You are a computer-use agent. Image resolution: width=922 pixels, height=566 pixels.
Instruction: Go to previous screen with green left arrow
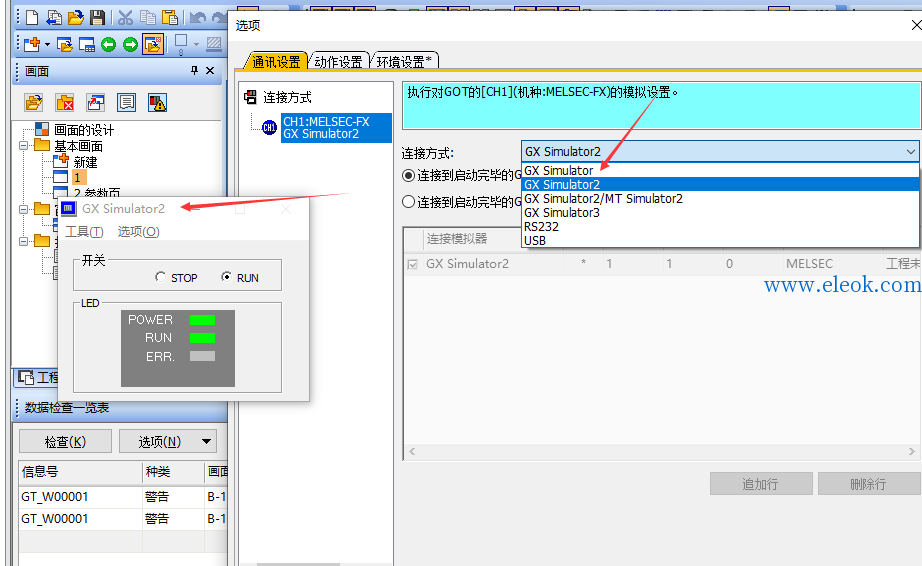(108, 44)
